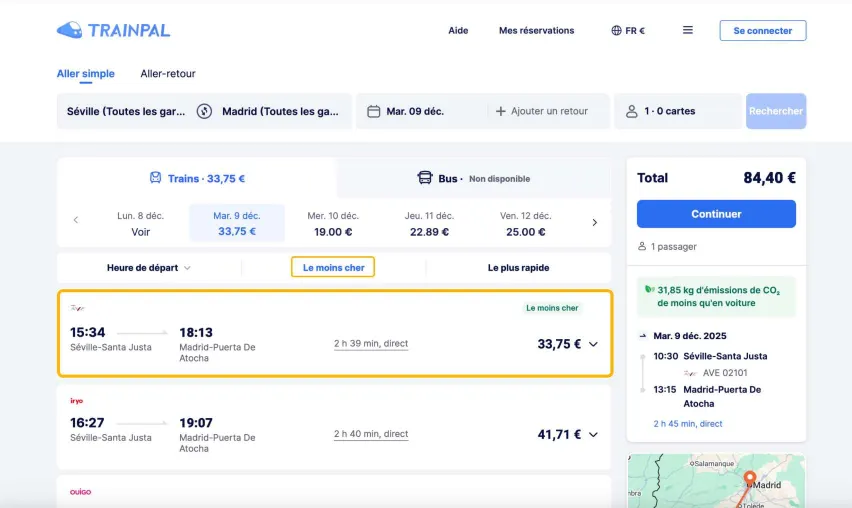This screenshot has height=508, width=852.
Task: Click 10:30 Séville-Santa Justa departure text
Action: click(710, 356)
